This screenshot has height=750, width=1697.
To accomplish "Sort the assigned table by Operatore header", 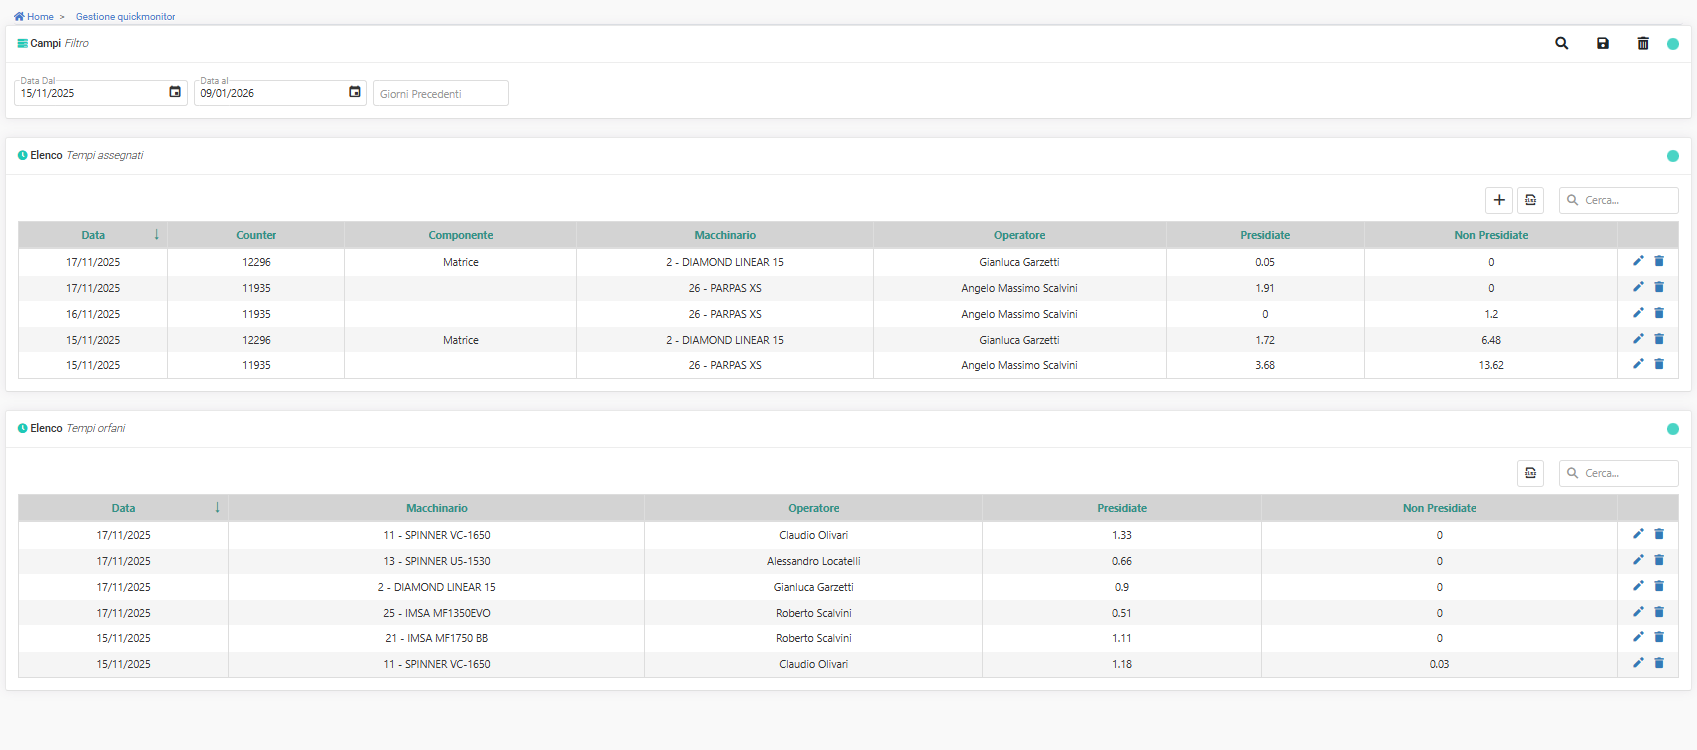I will pos(1019,235).
